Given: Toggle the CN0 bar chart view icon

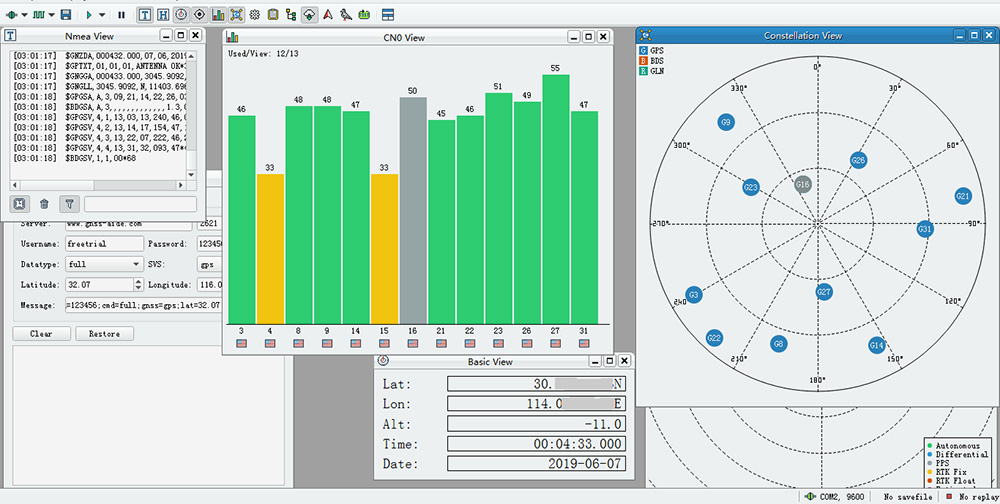Looking at the screenshot, I should click(x=218, y=15).
